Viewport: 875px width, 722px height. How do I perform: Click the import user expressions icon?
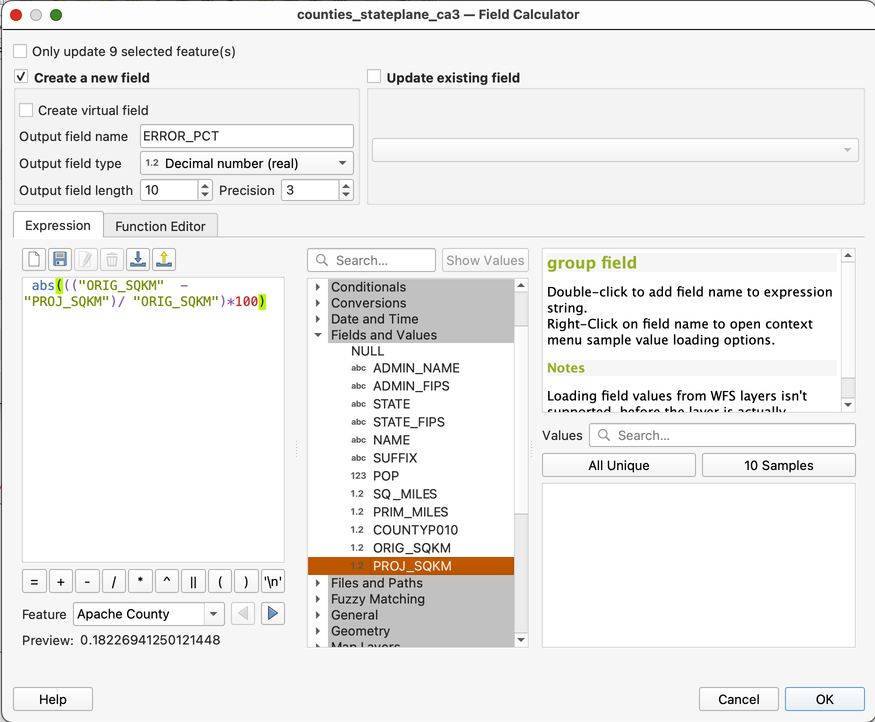[138, 260]
